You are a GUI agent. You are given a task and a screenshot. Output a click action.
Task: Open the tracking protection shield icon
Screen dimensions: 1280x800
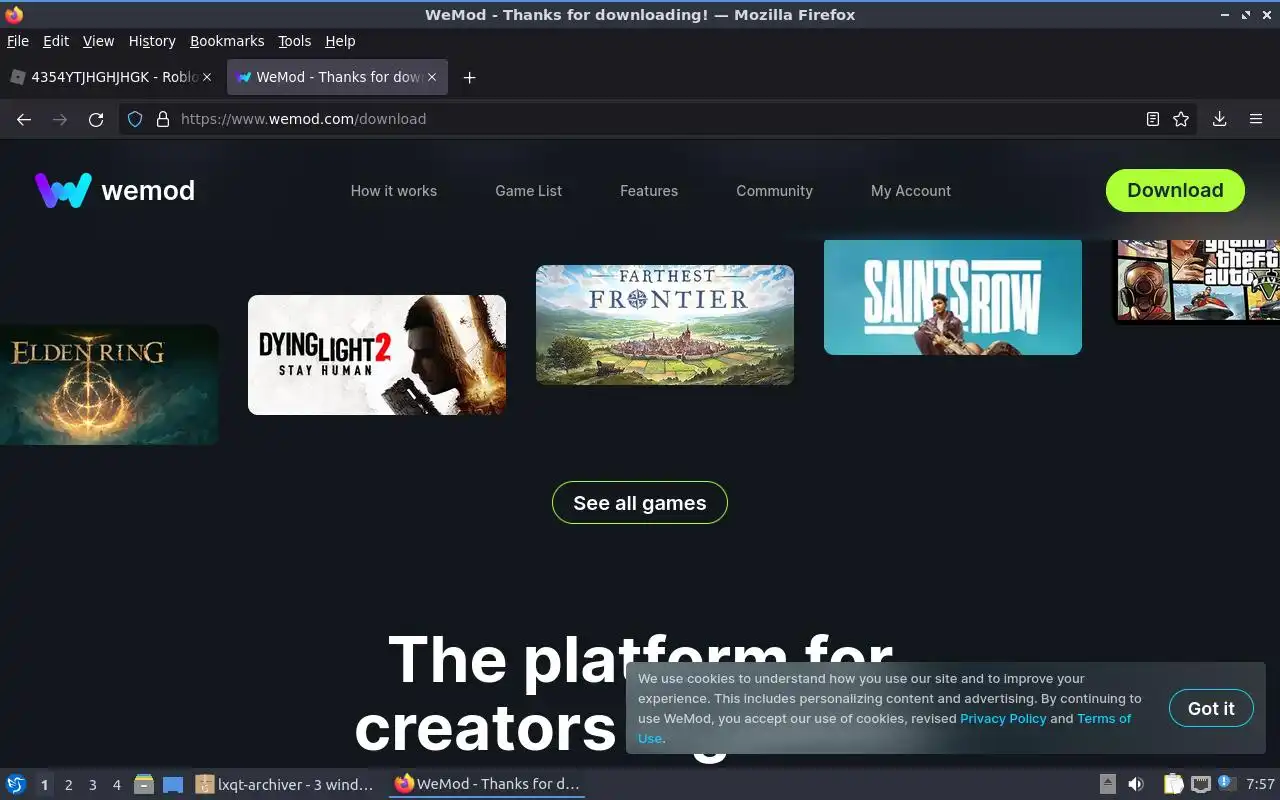137,119
